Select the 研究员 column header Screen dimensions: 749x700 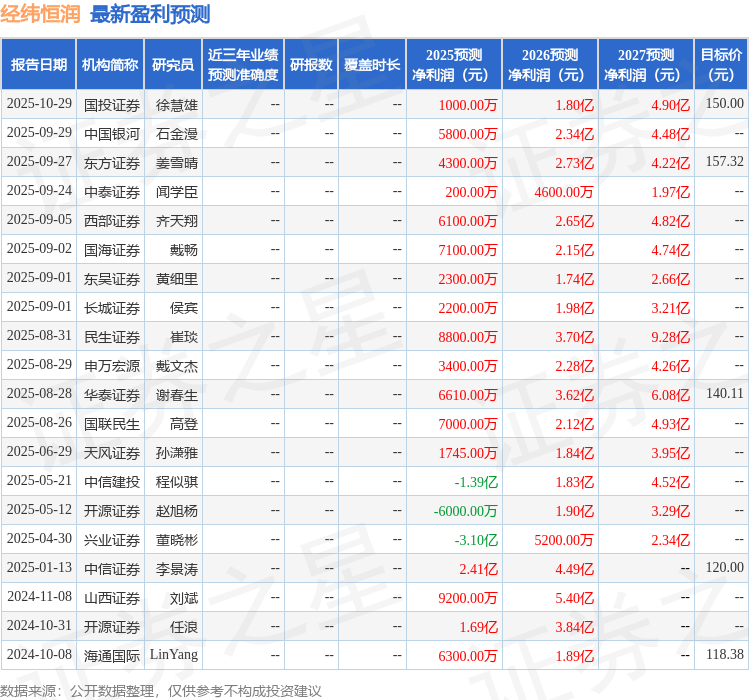(172, 65)
